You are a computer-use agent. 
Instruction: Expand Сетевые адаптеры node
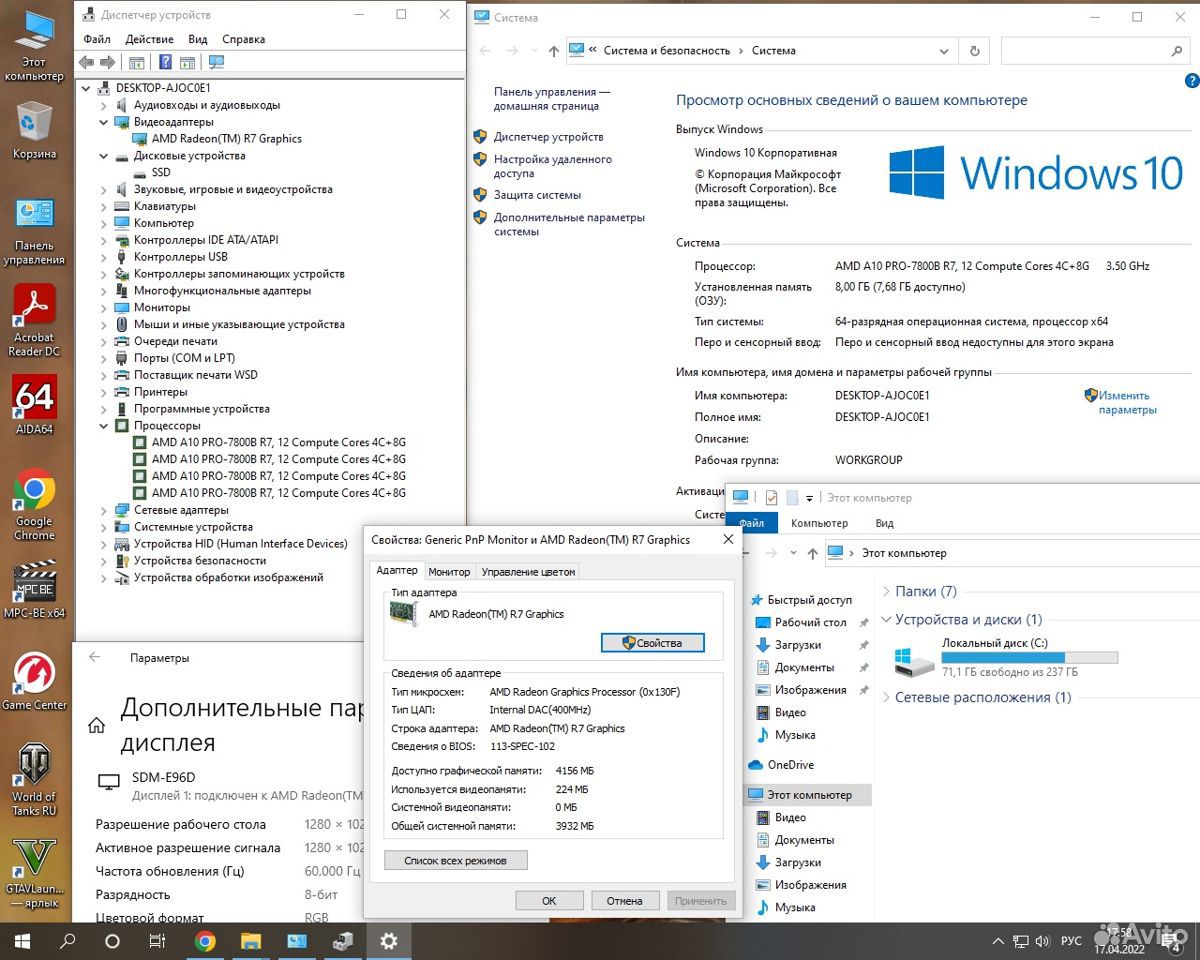click(104, 510)
